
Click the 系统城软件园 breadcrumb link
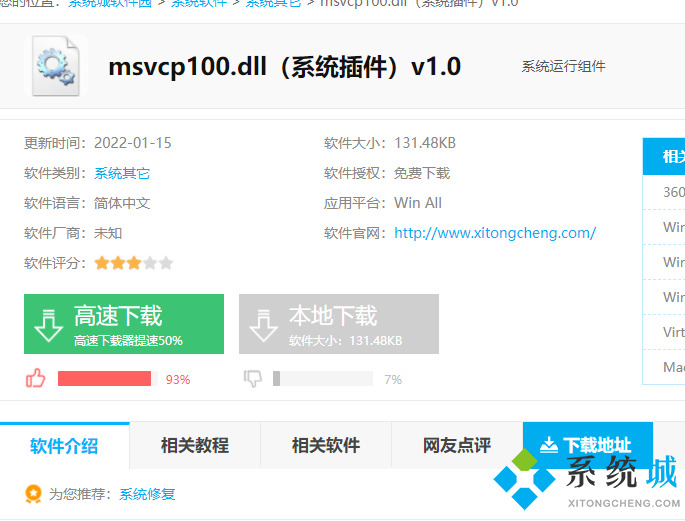[110, 3]
